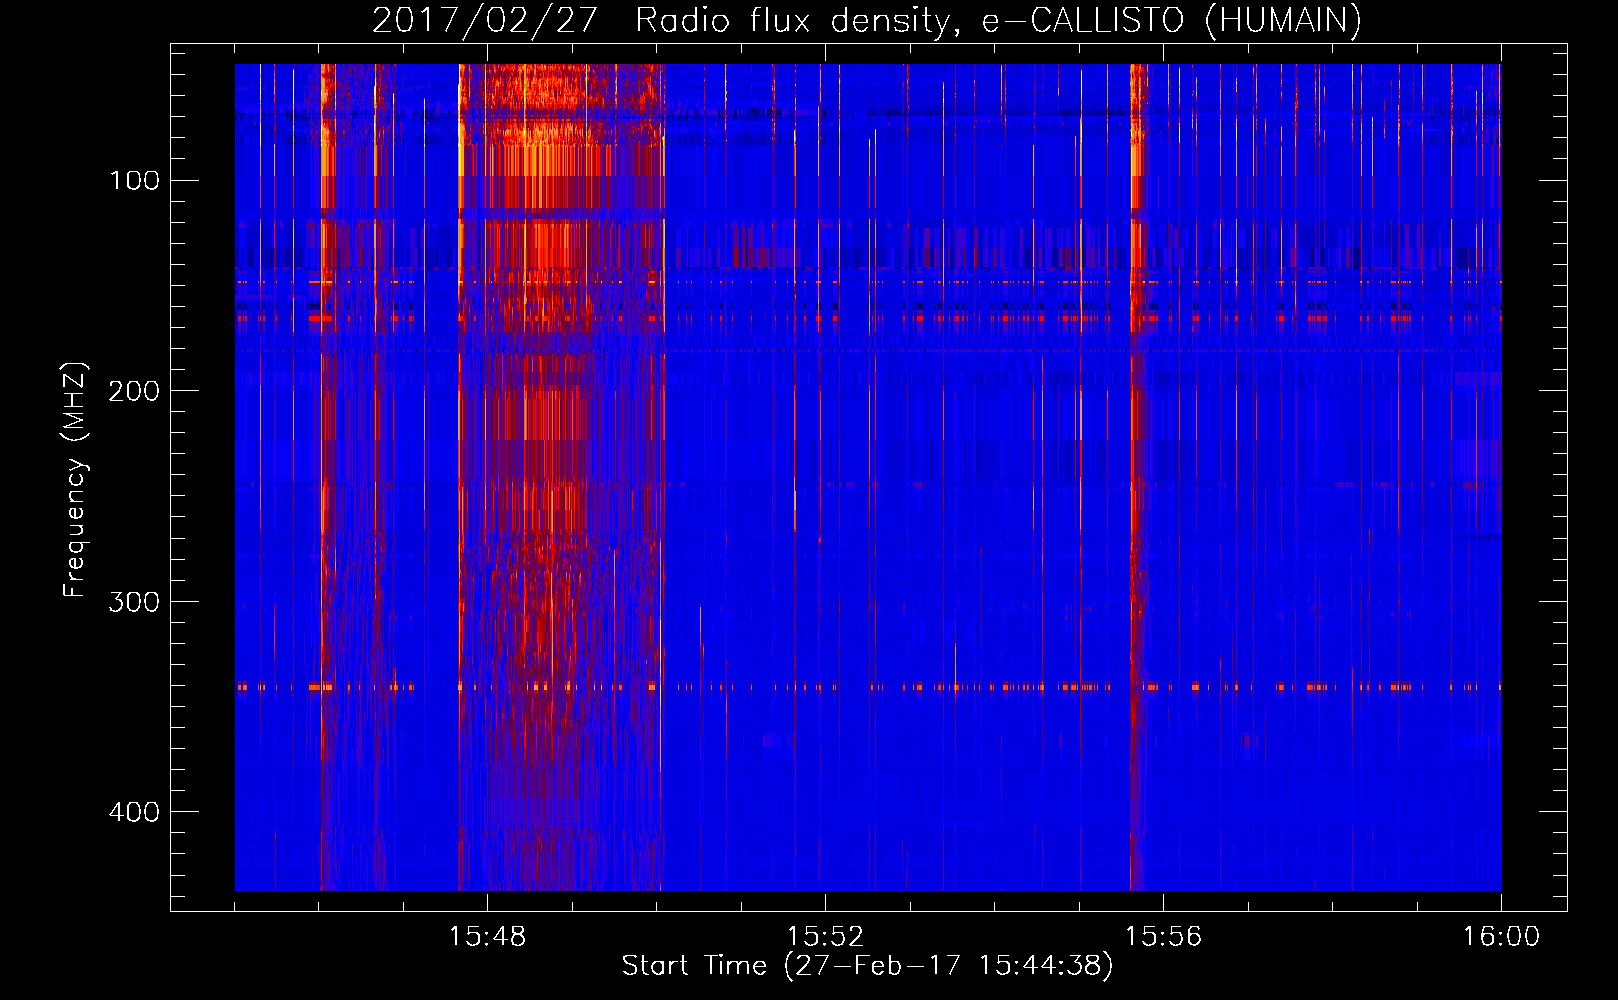Click the 15:48 time tick label
Viewport: 1618px width, 1000px height.
click(487, 937)
